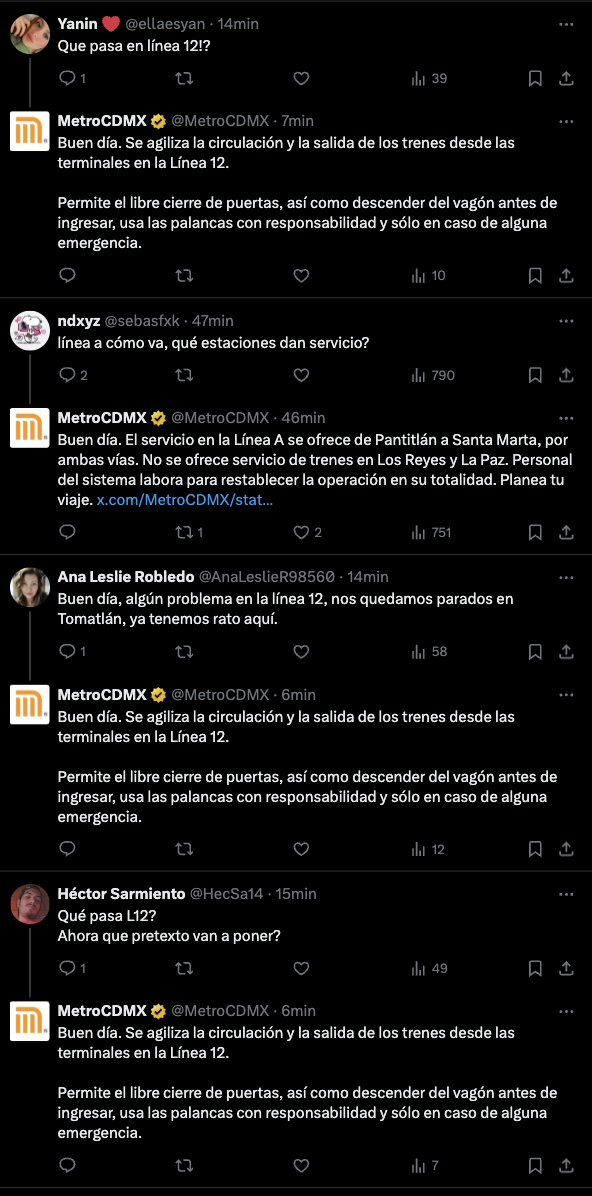This screenshot has width=592, height=1196.
Task: Bookmark Yanin's tweet
Action: (x=536, y=79)
